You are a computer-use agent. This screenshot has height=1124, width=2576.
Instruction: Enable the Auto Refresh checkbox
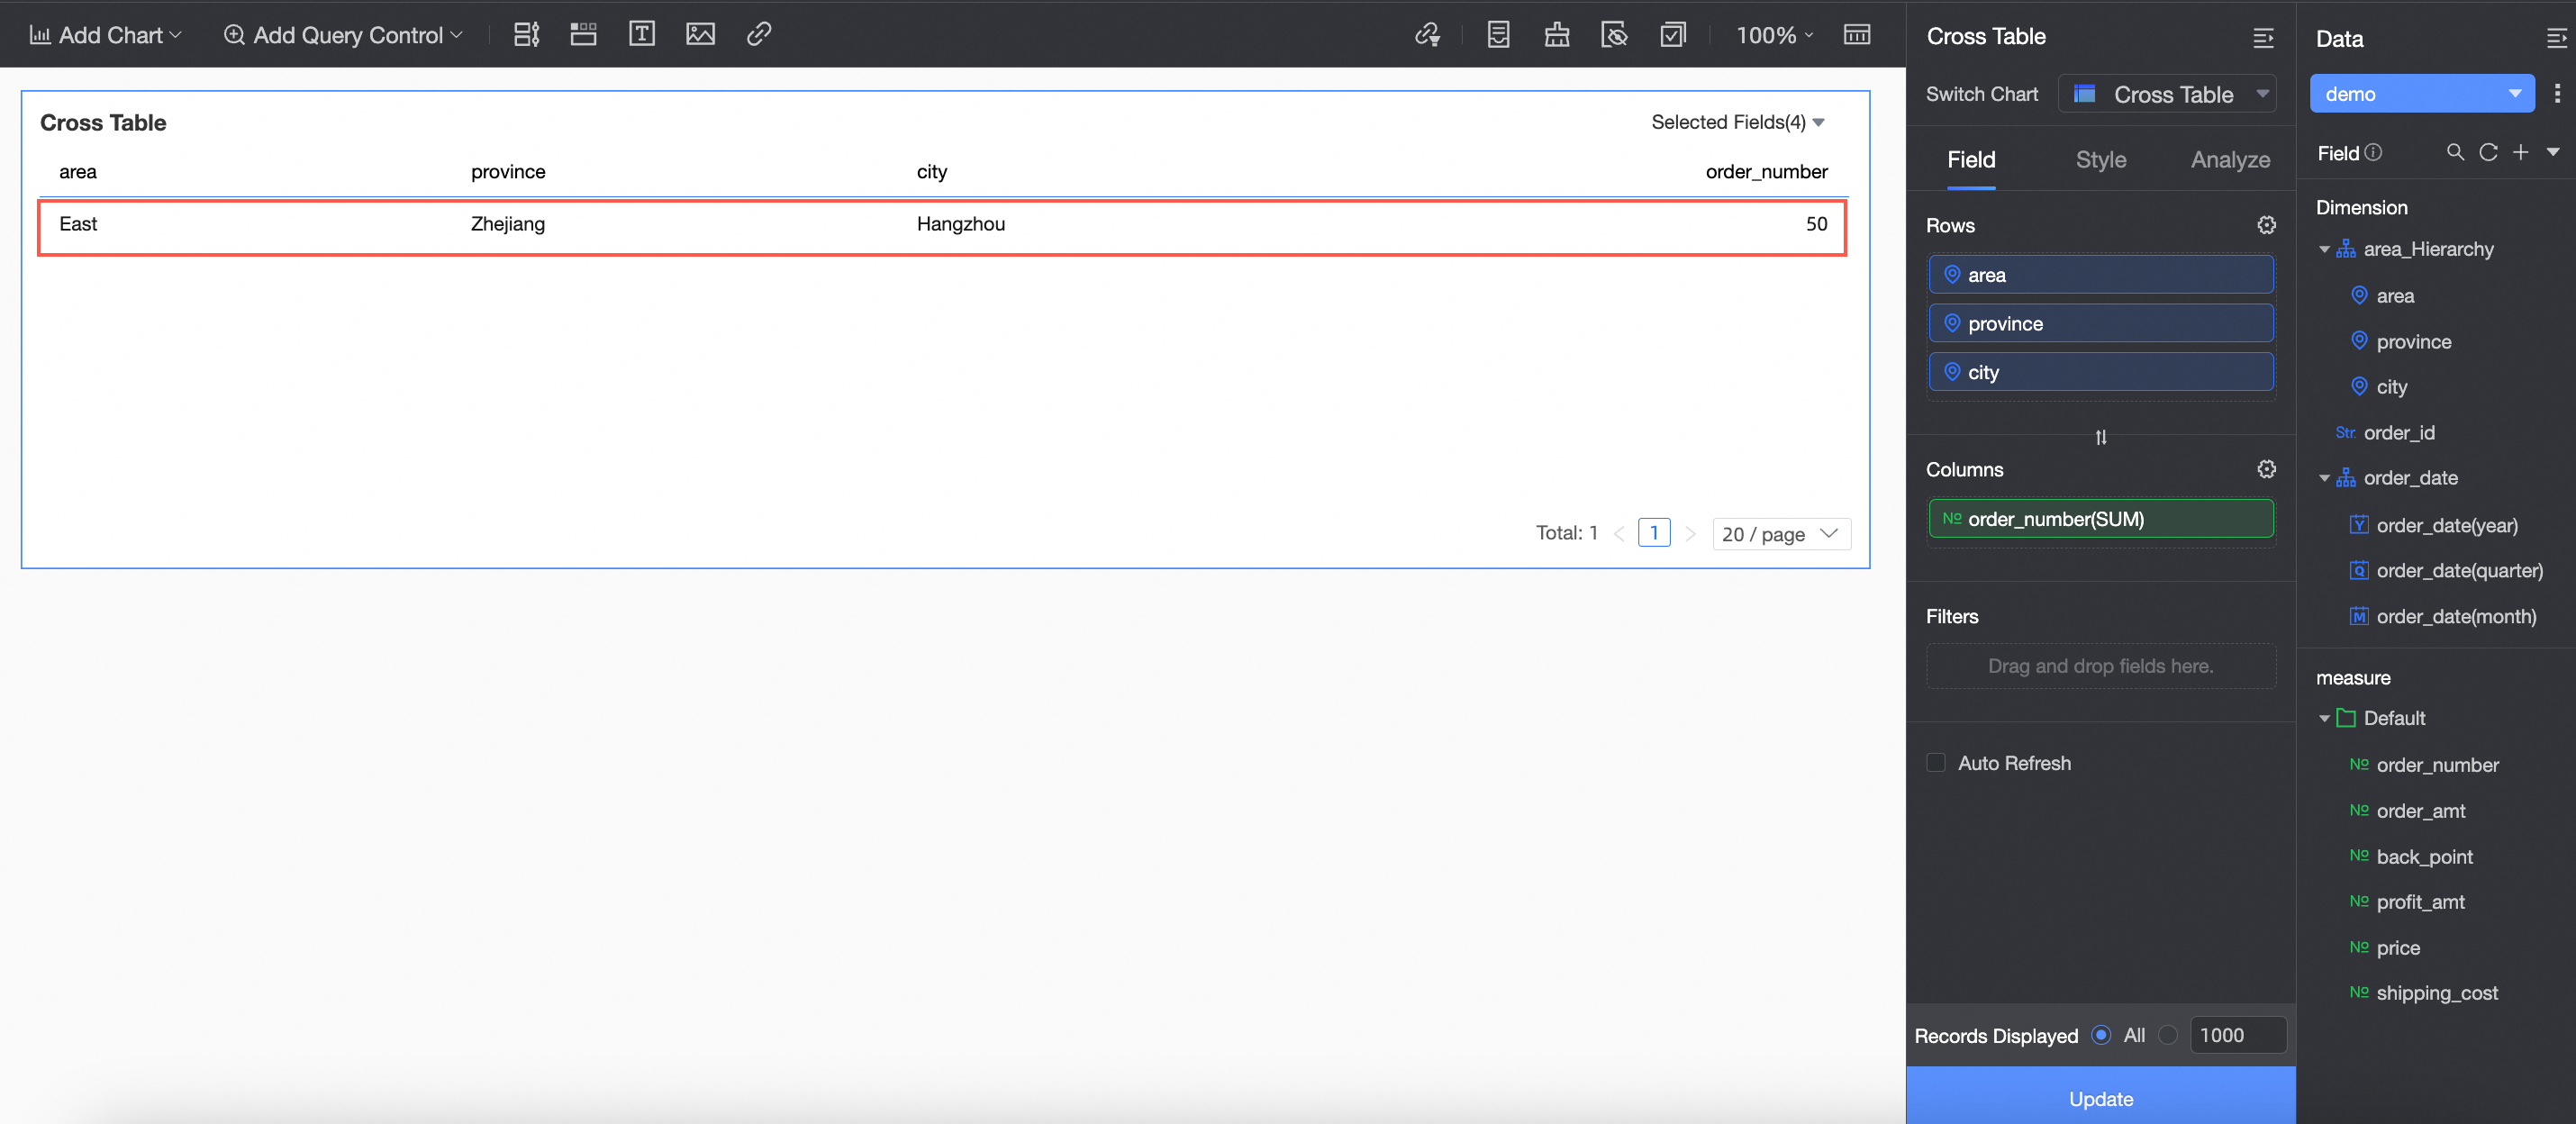1936,763
